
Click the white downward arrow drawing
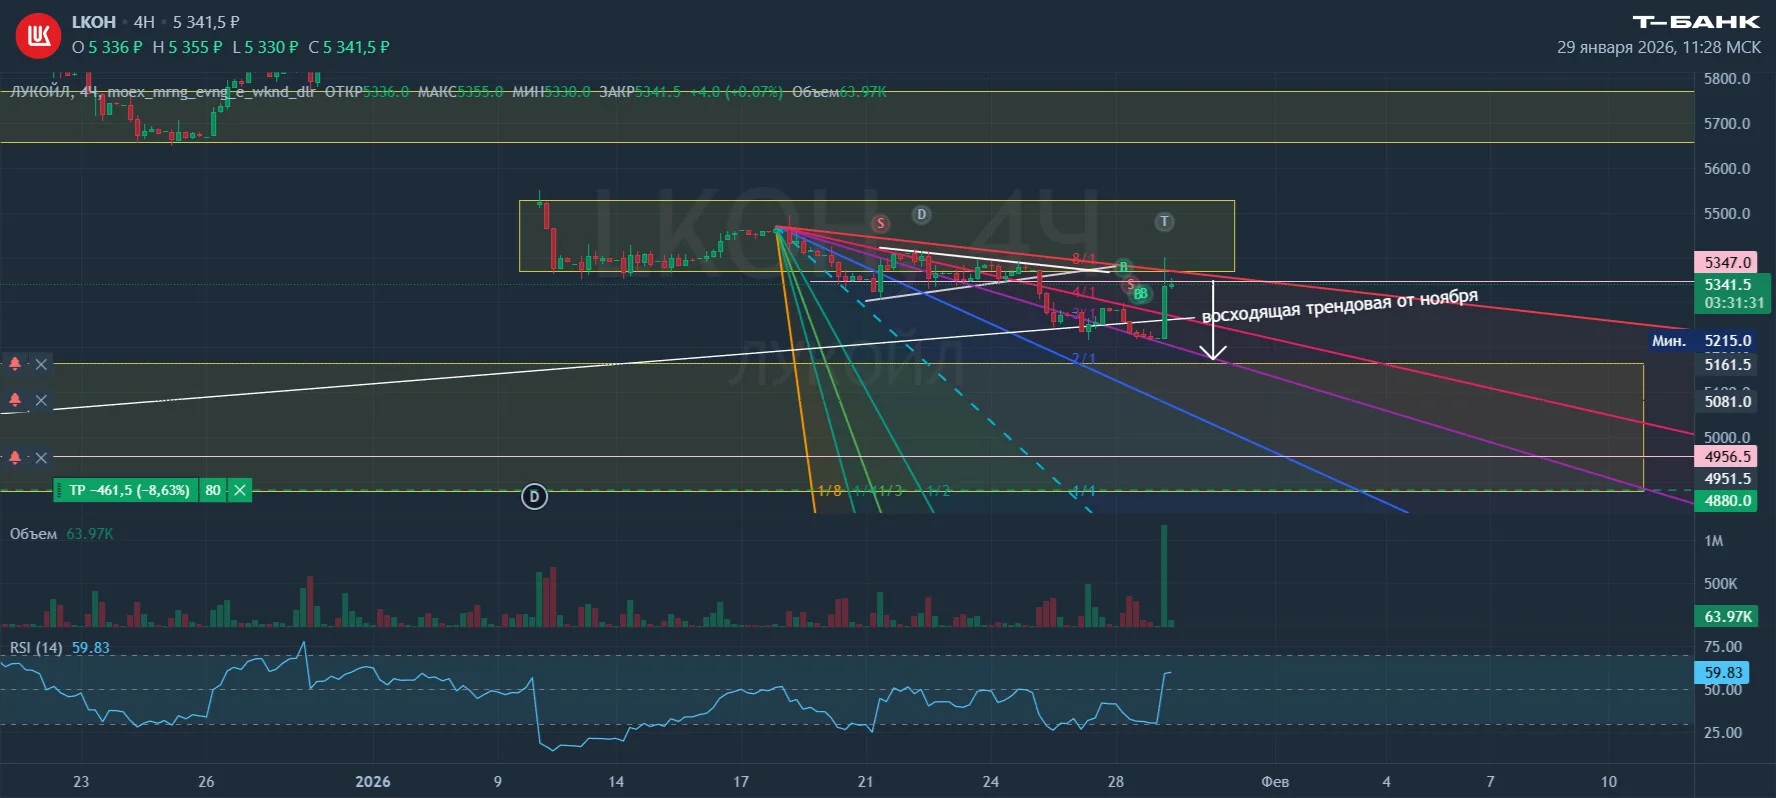(1213, 321)
